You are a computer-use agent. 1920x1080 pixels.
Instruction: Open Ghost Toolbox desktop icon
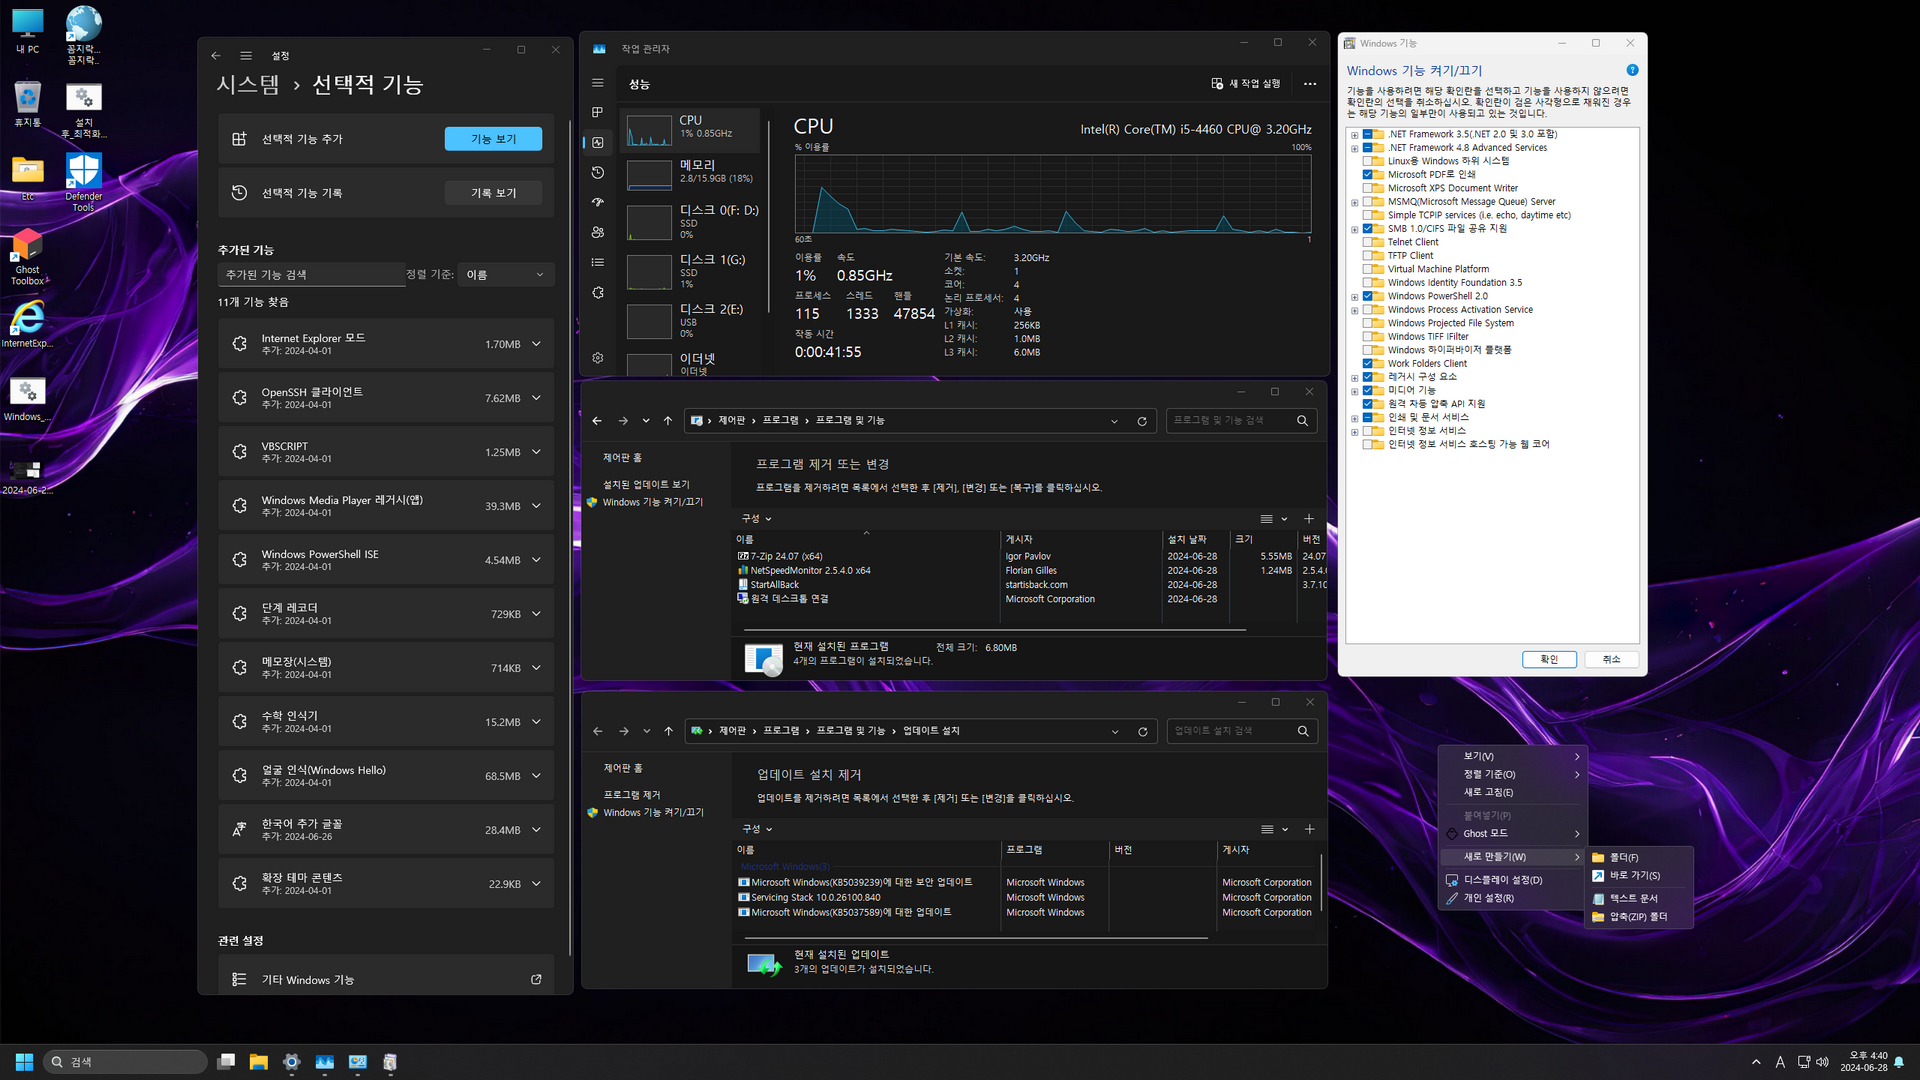point(27,246)
